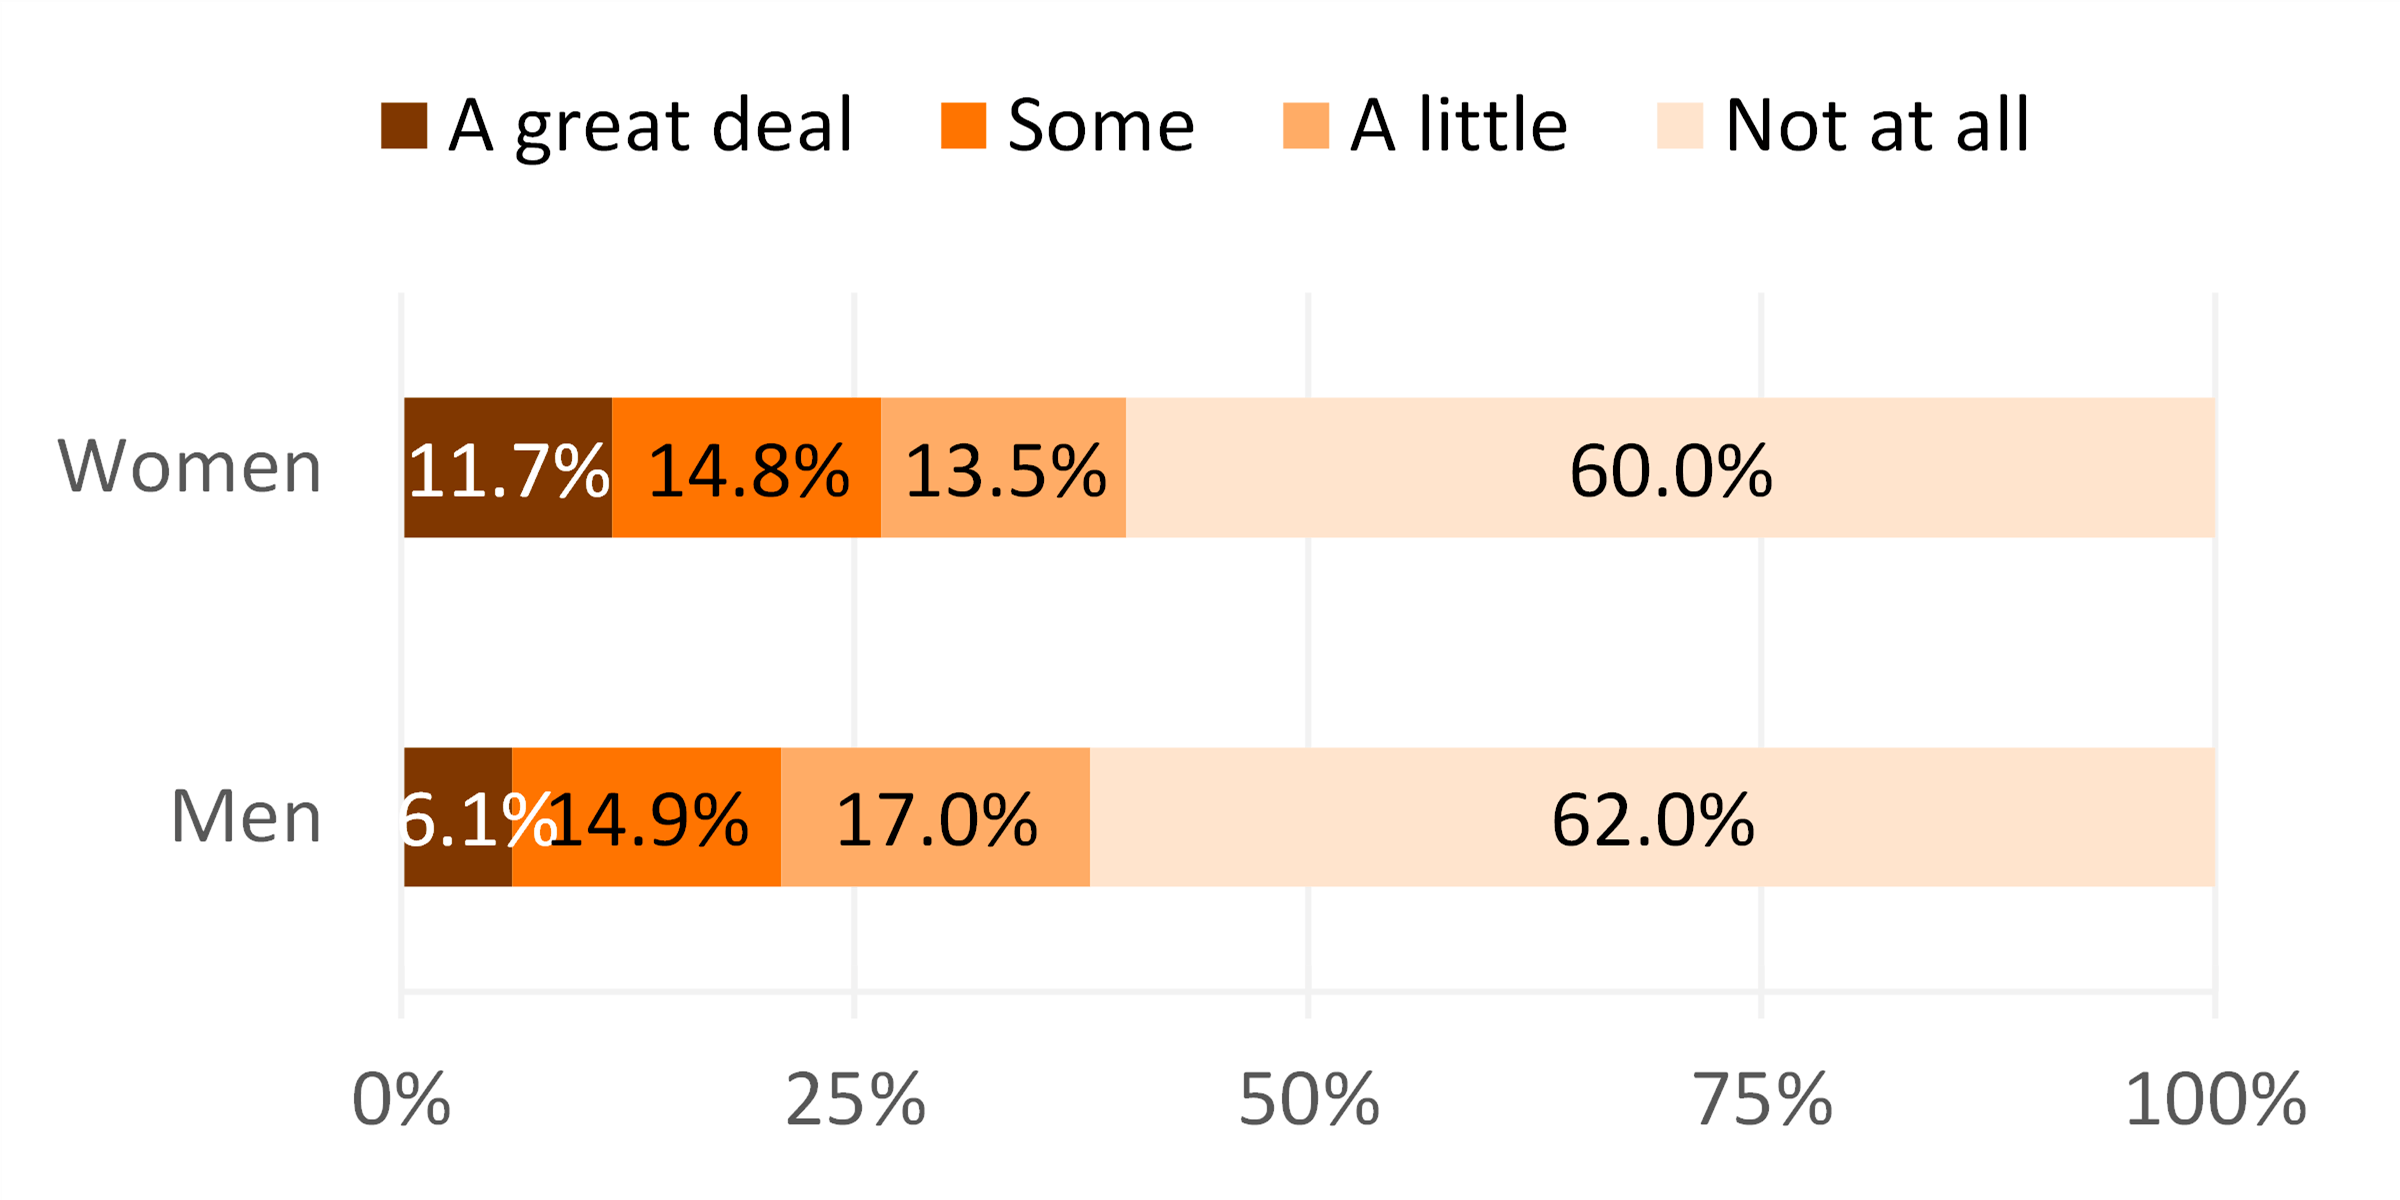
Task: Click the 100% axis tick label
Action: click(x=2214, y=1101)
